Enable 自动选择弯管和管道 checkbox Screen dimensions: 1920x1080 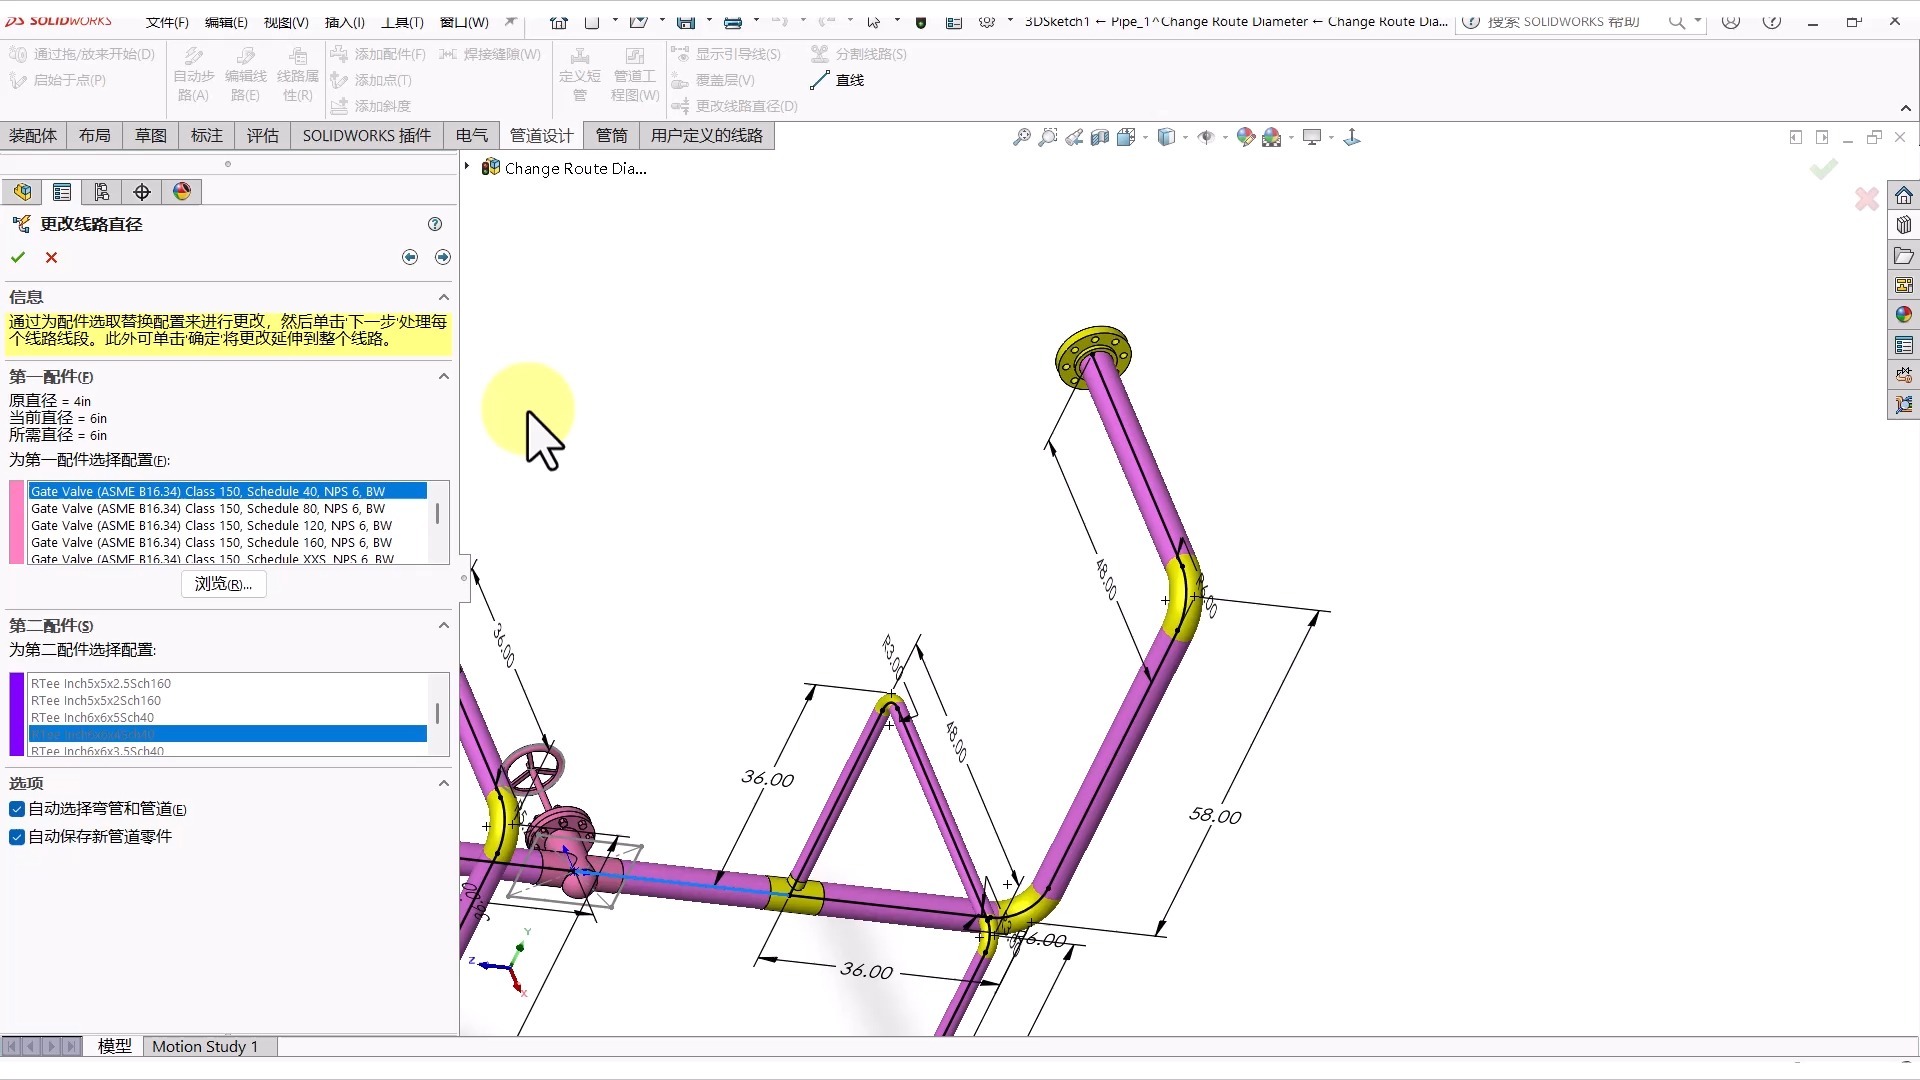tap(15, 809)
